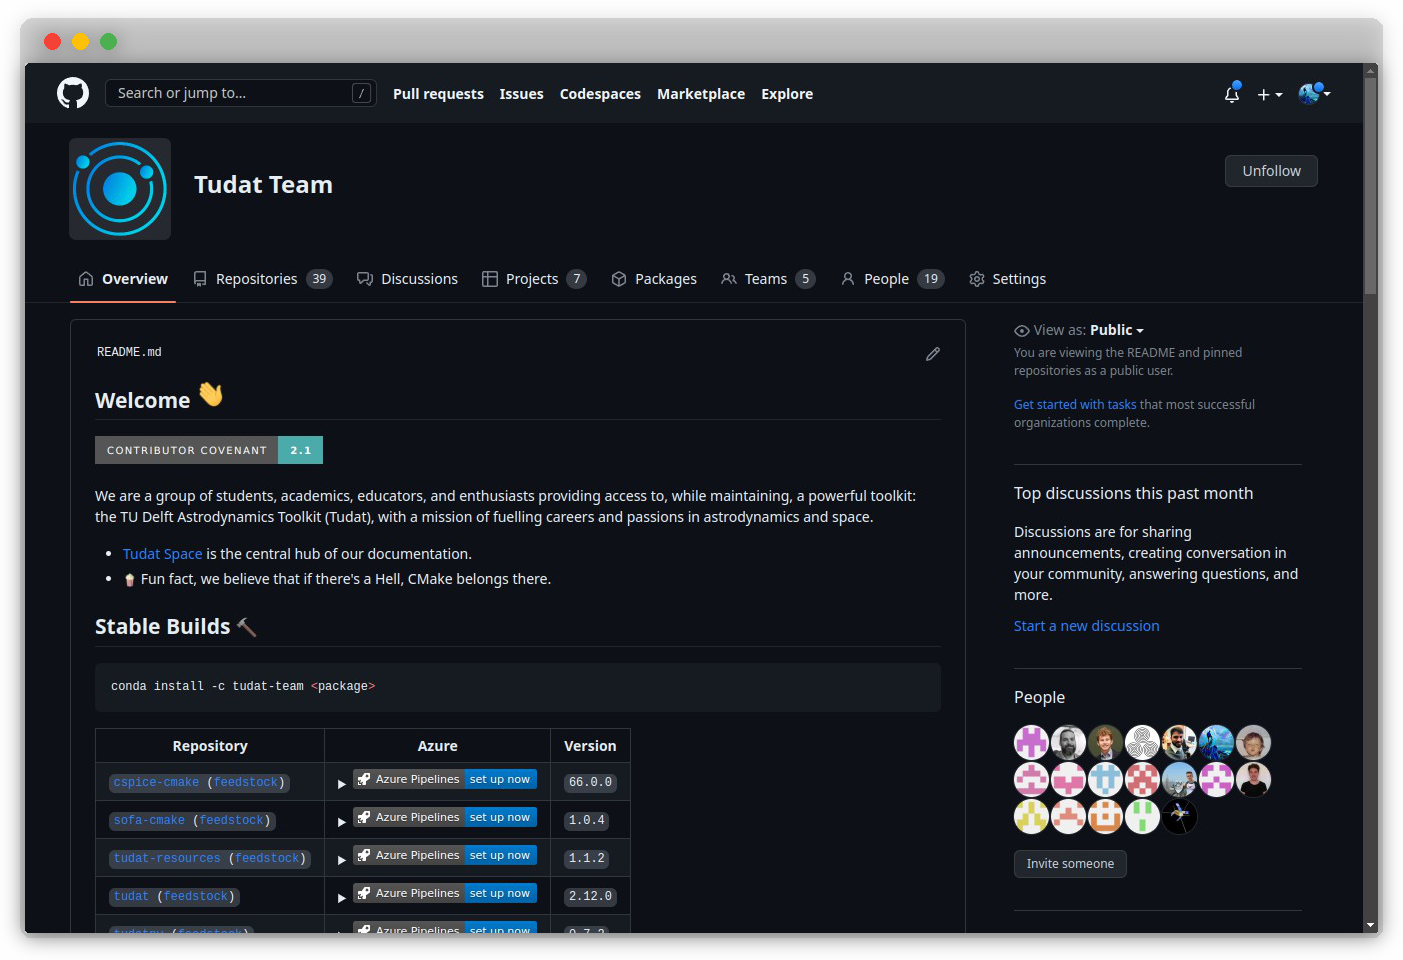
Task: Open Issues in top navigation
Action: [522, 94]
